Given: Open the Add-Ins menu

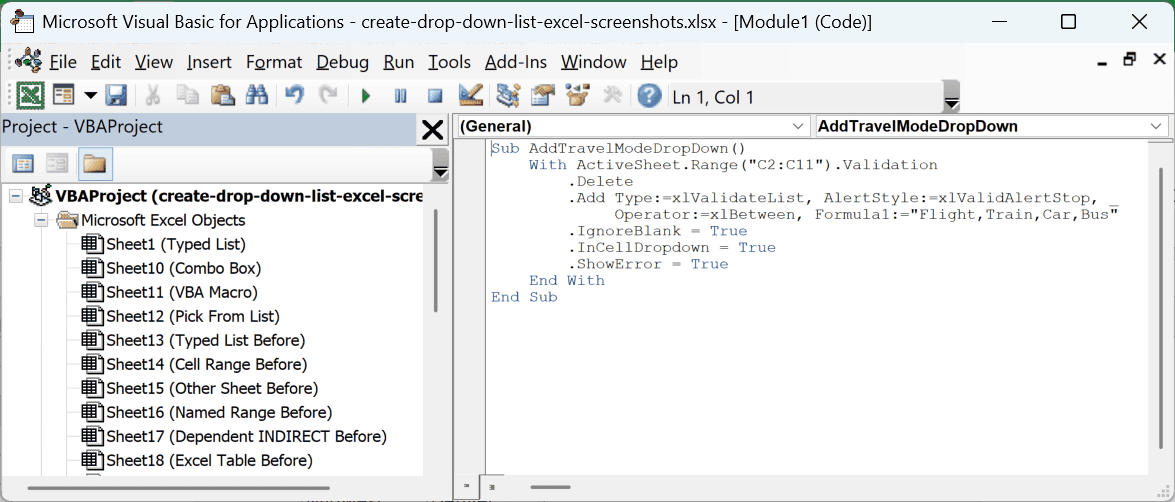Looking at the screenshot, I should 516,61.
